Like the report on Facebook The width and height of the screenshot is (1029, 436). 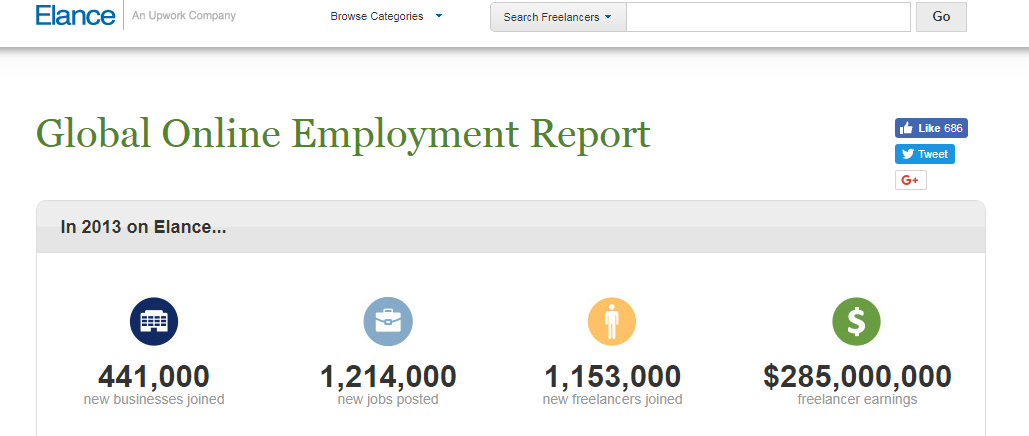pos(931,128)
